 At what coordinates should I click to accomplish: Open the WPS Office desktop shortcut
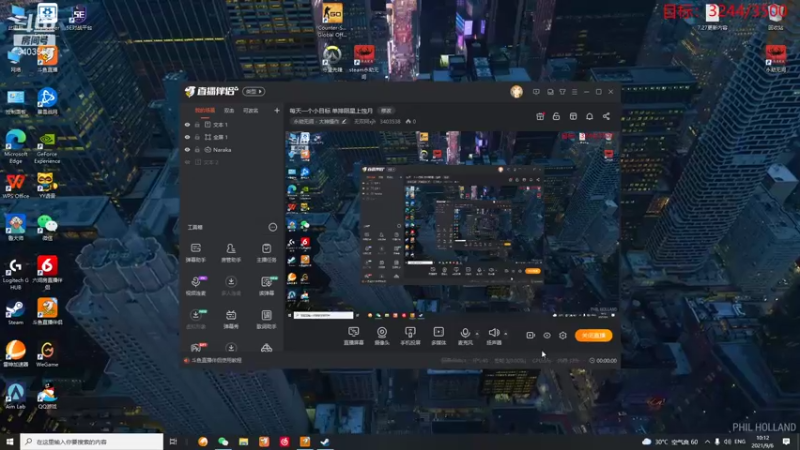(15, 185)
